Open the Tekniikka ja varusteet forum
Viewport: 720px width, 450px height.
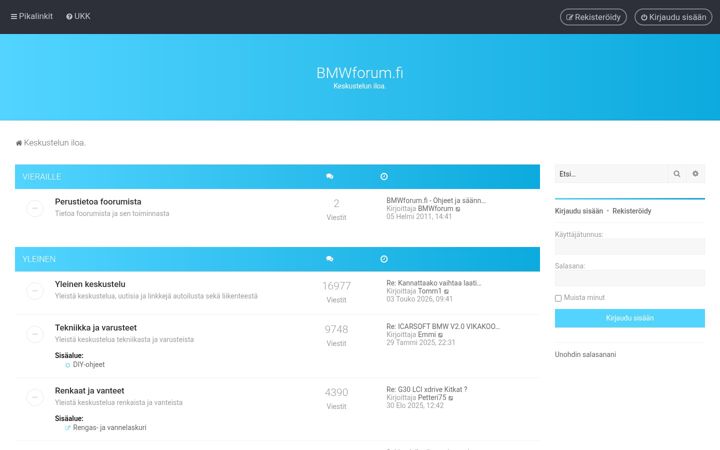coord(96,328)
